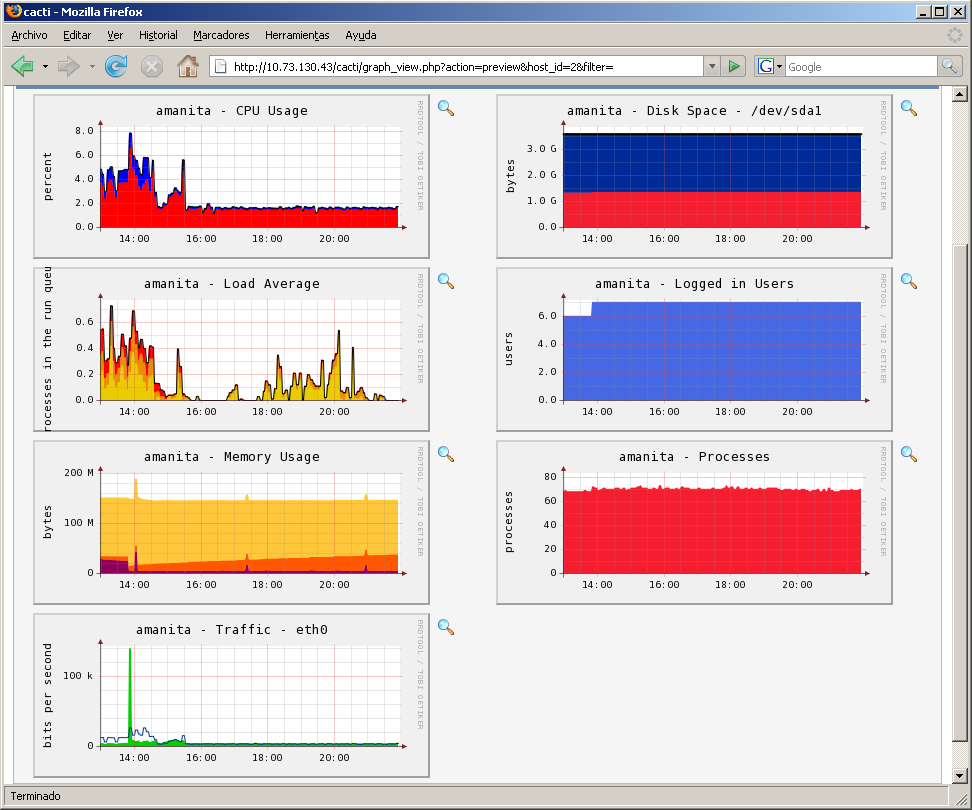Click magnifier beside Logged in Users graph
This screenshot has height=810, width=972.
click(909, 281)
